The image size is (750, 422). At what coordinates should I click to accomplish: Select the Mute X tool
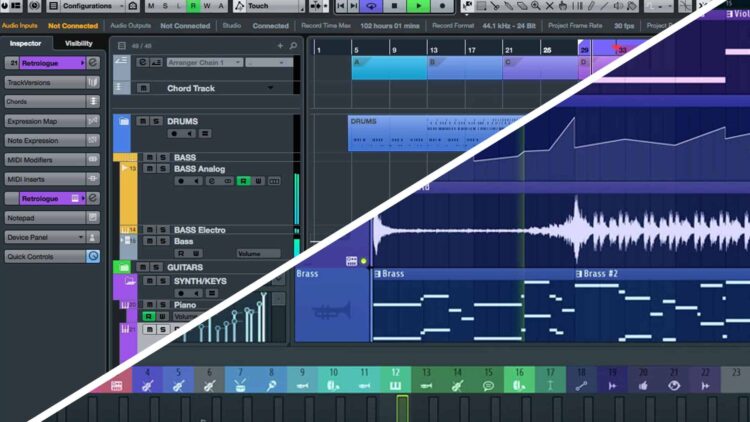coord(550,6)
